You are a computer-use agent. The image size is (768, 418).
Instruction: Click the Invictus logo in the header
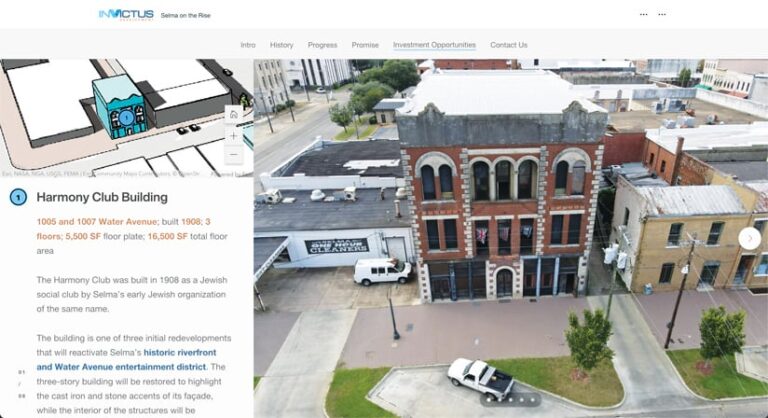[126, 15]
